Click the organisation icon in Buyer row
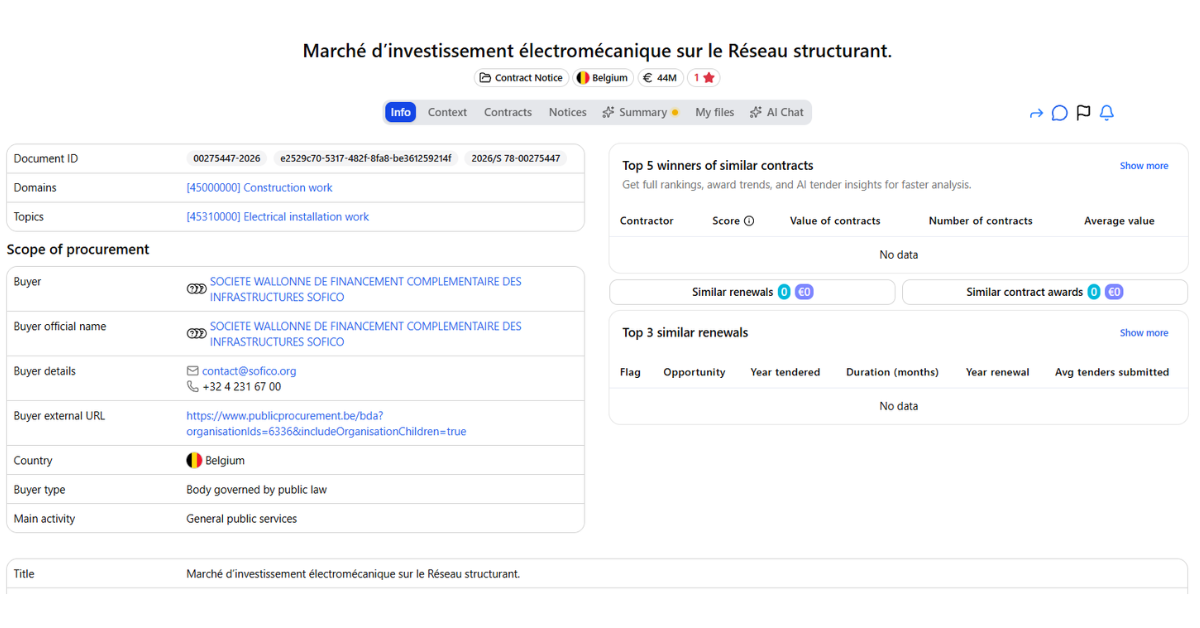This screenshot has width=1200, height=628. (197, 289)
